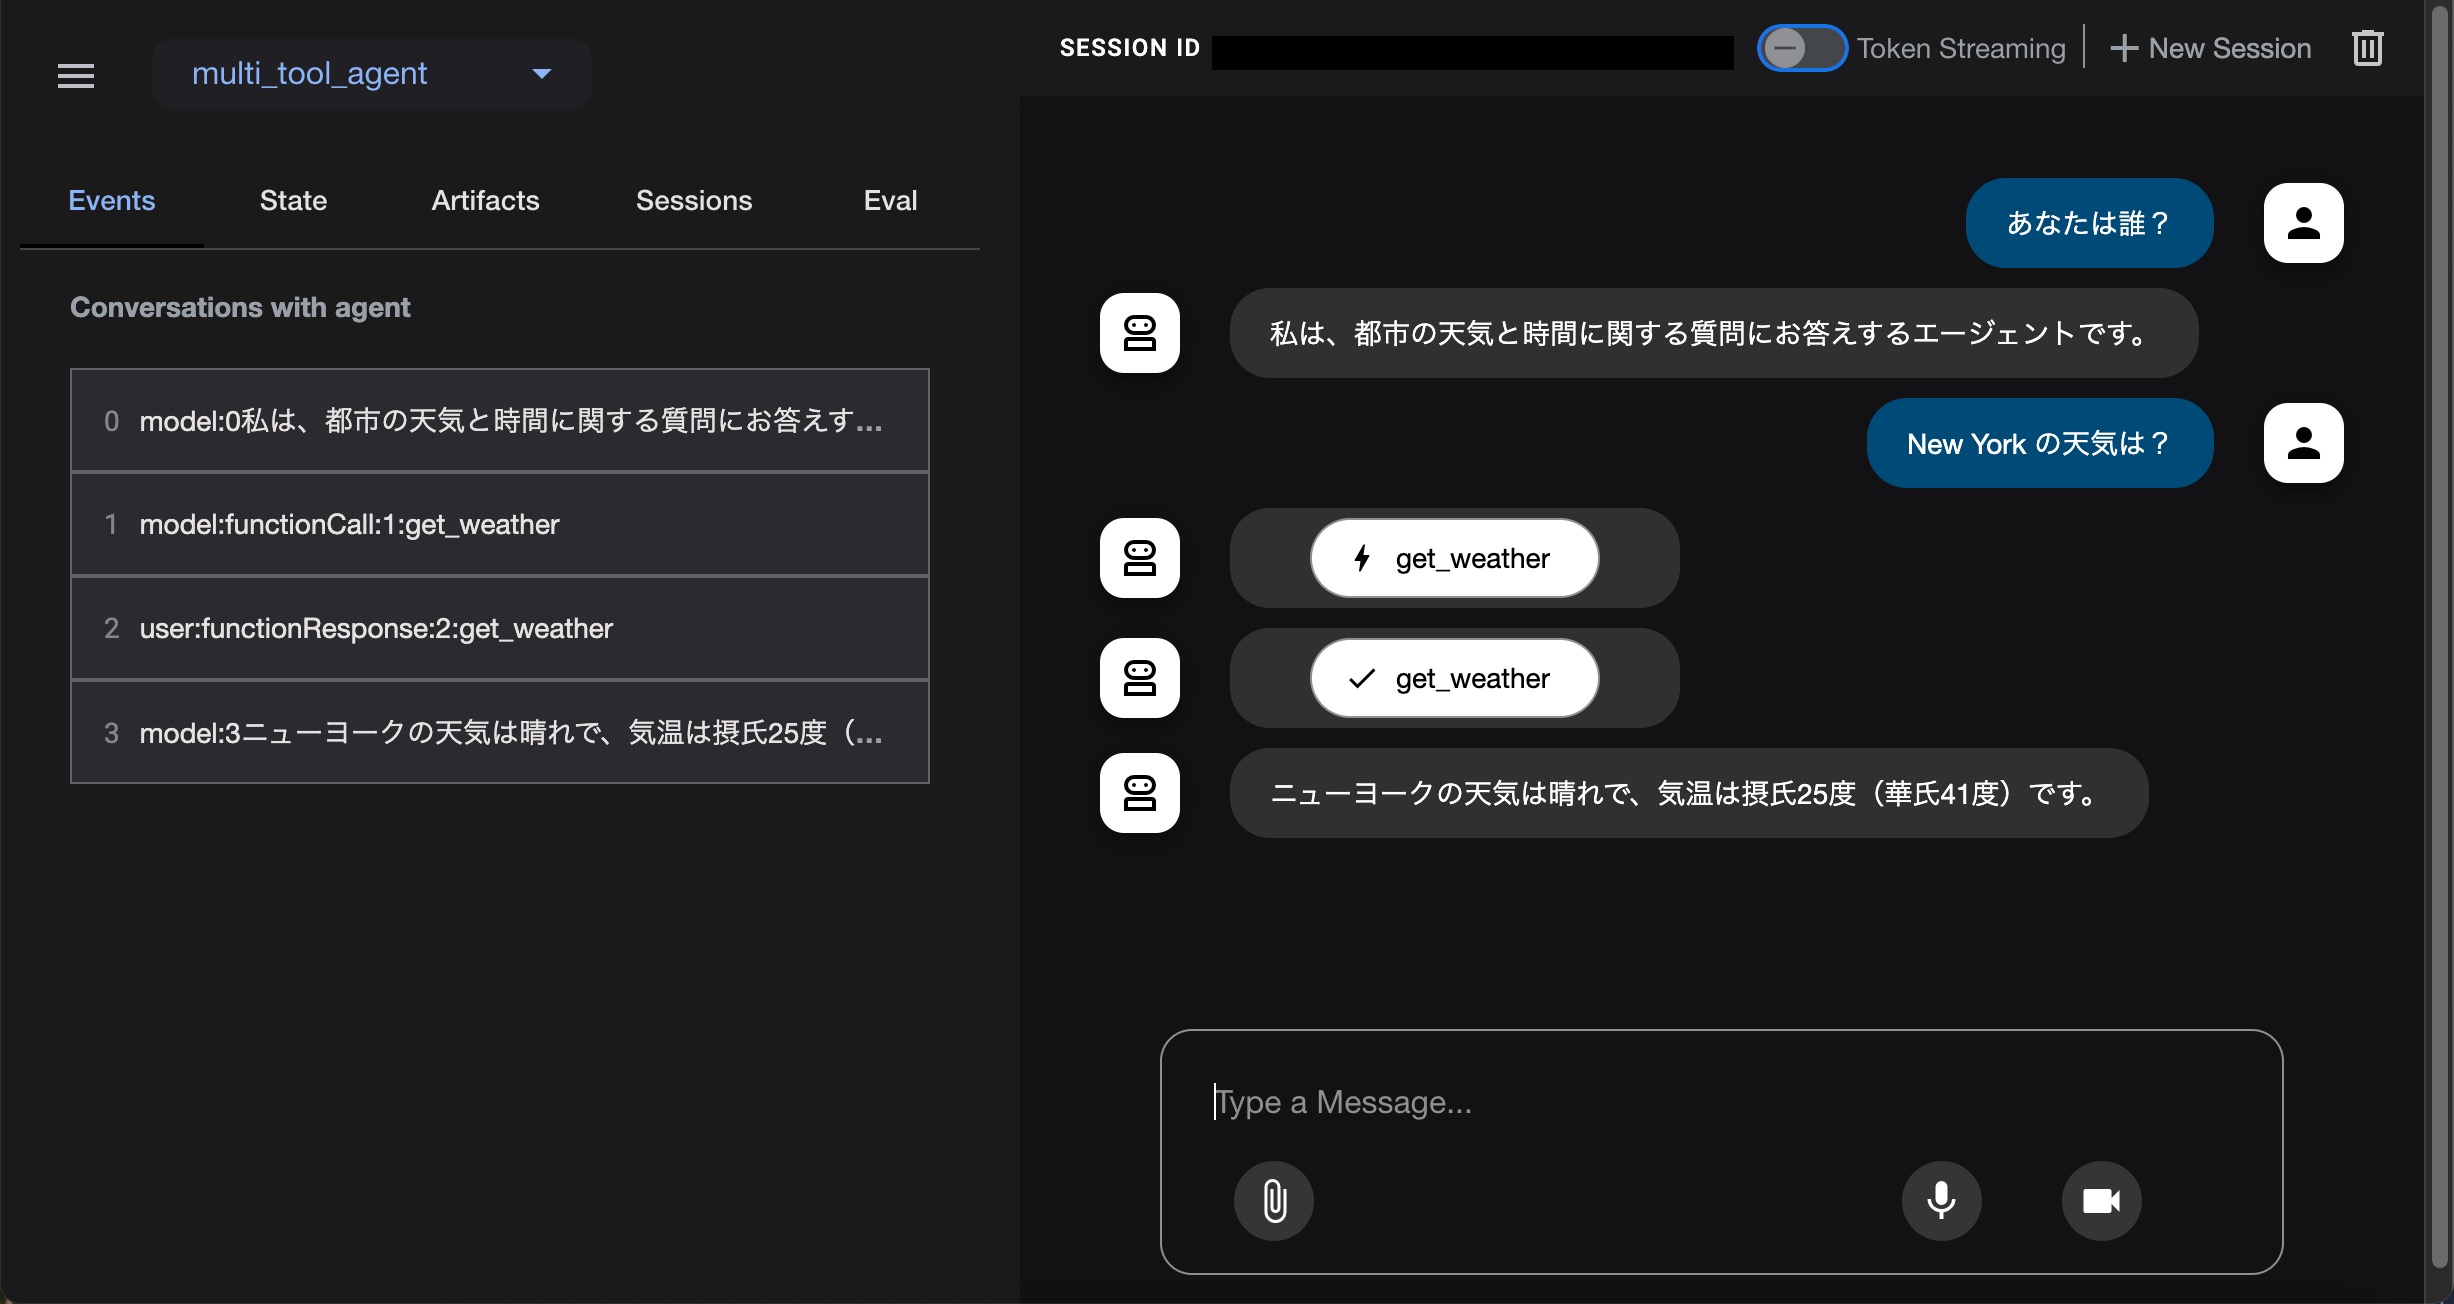The width and height of the screenshot is (2454, 1304).
Task: Open the Sessions tab
Action: pos(693,200)
